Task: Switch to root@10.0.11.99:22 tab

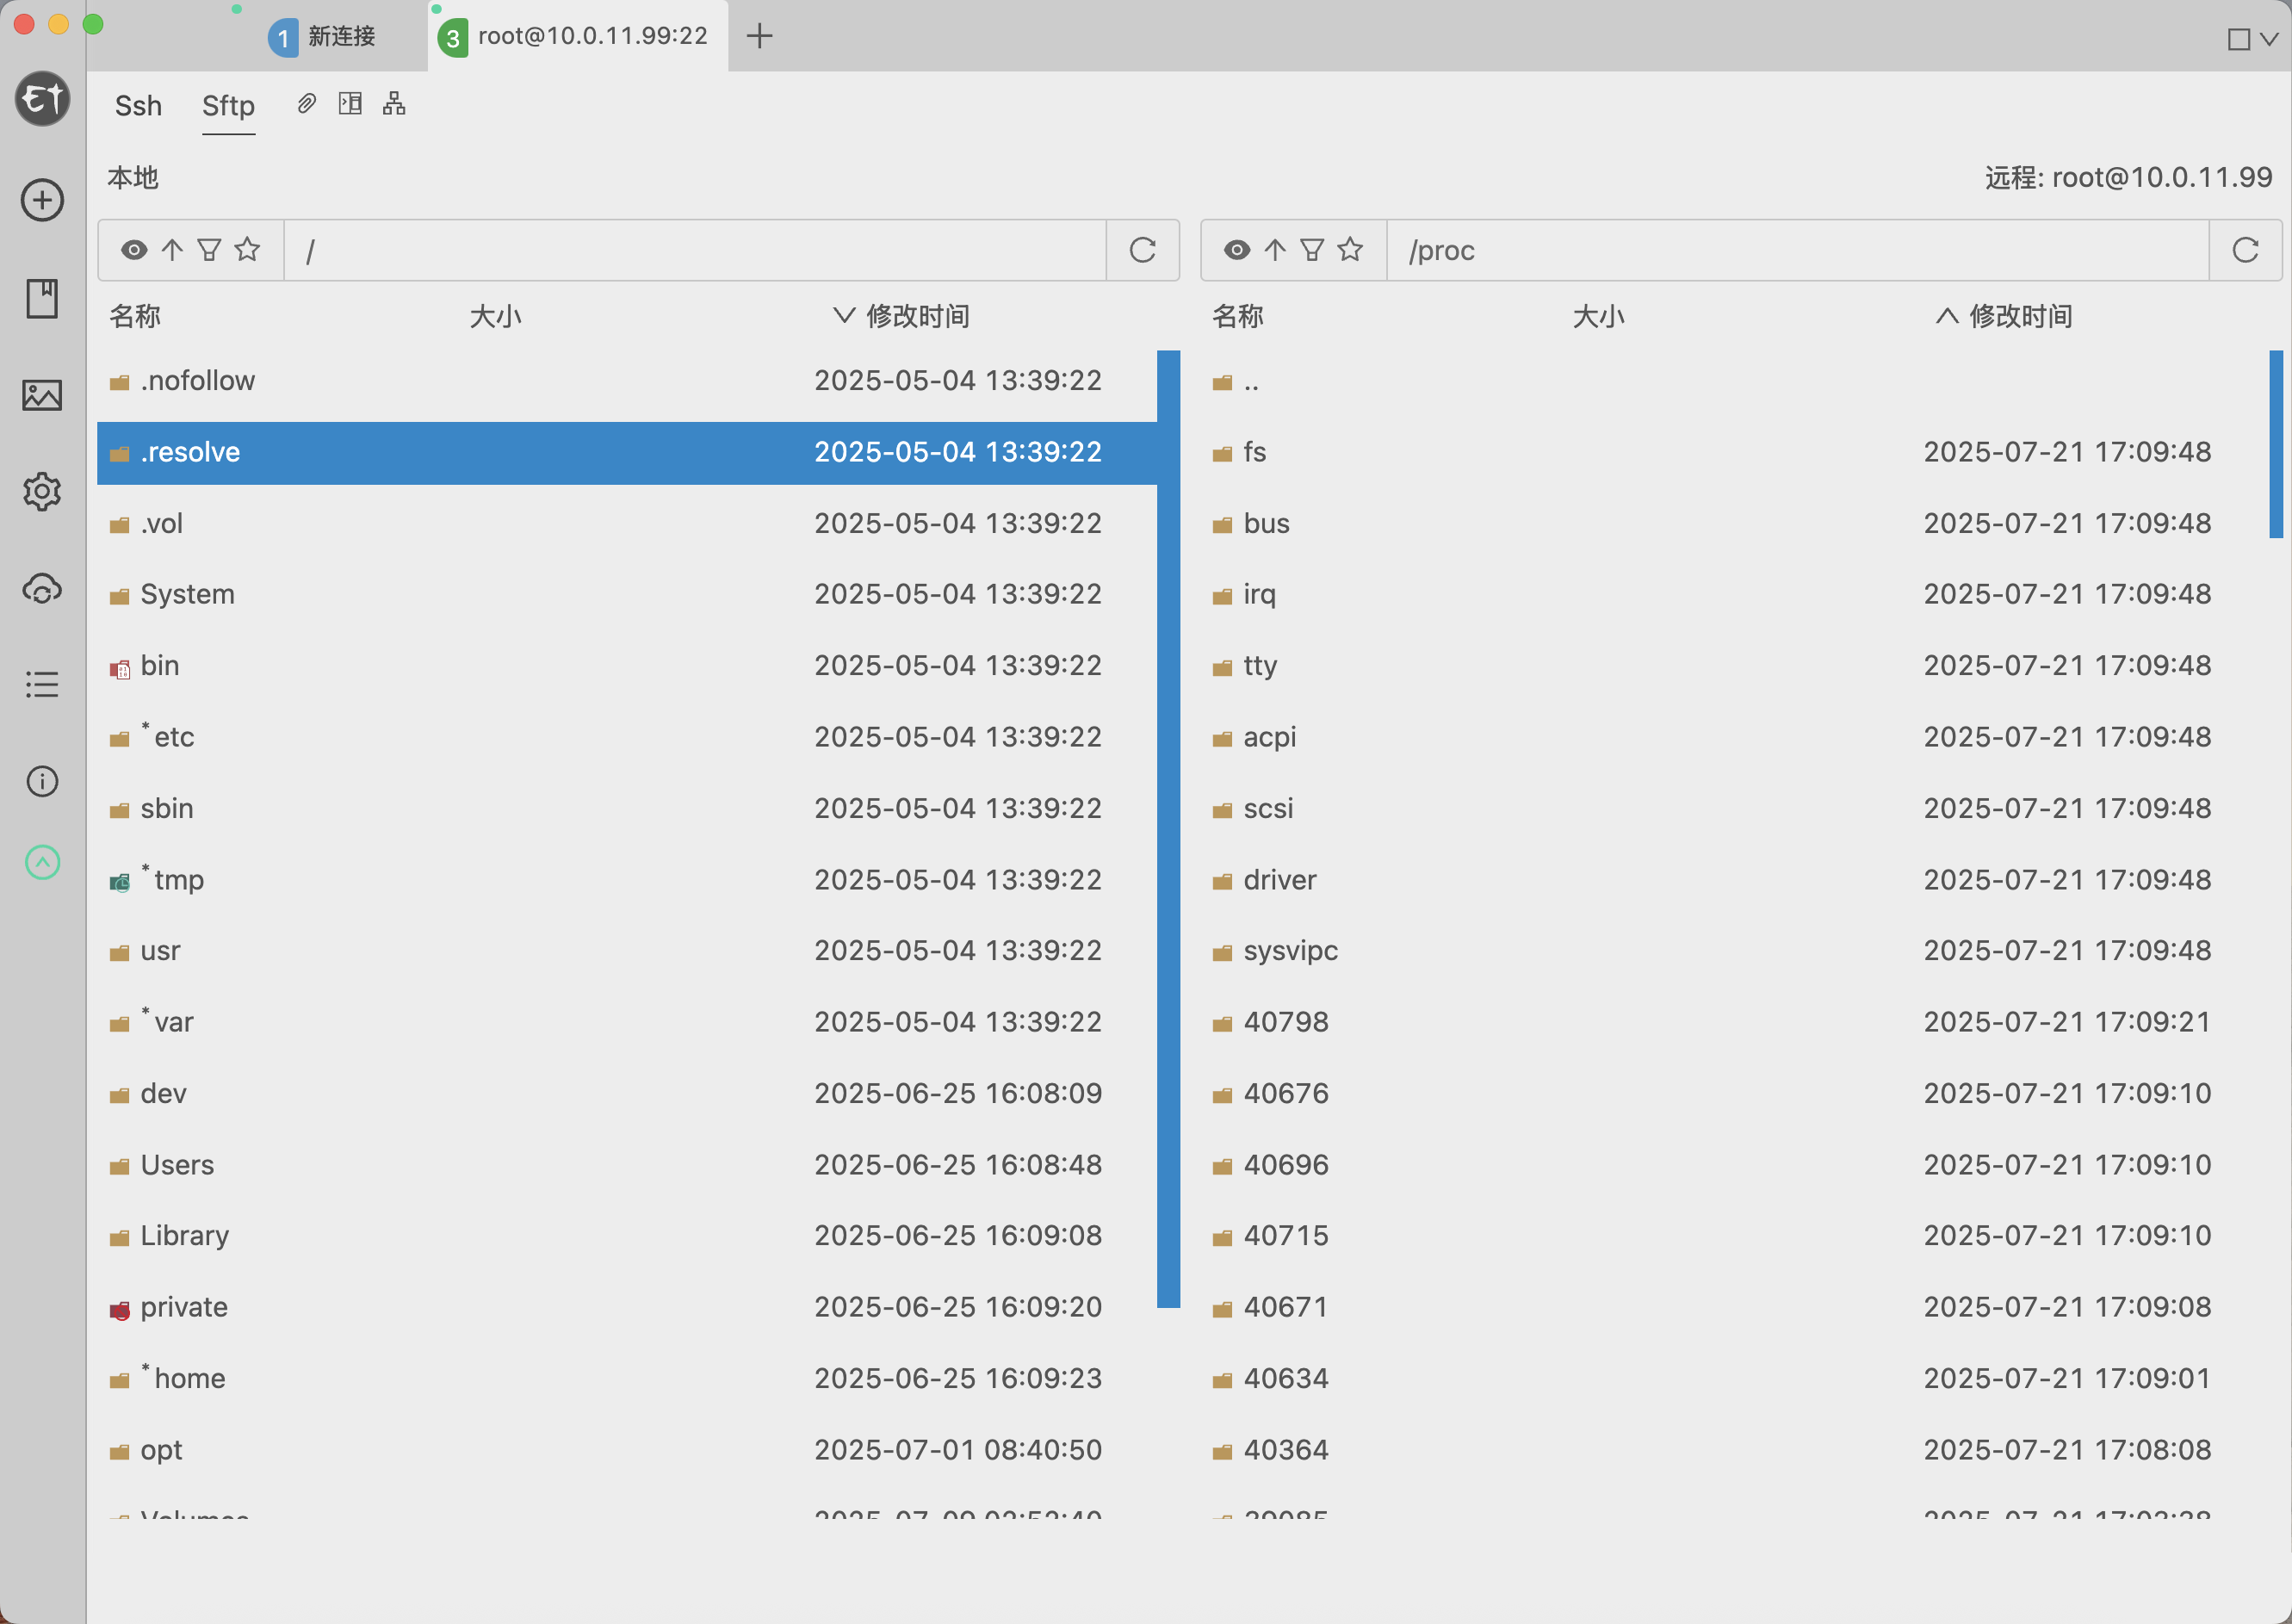Action: click(x=578, y=37)
